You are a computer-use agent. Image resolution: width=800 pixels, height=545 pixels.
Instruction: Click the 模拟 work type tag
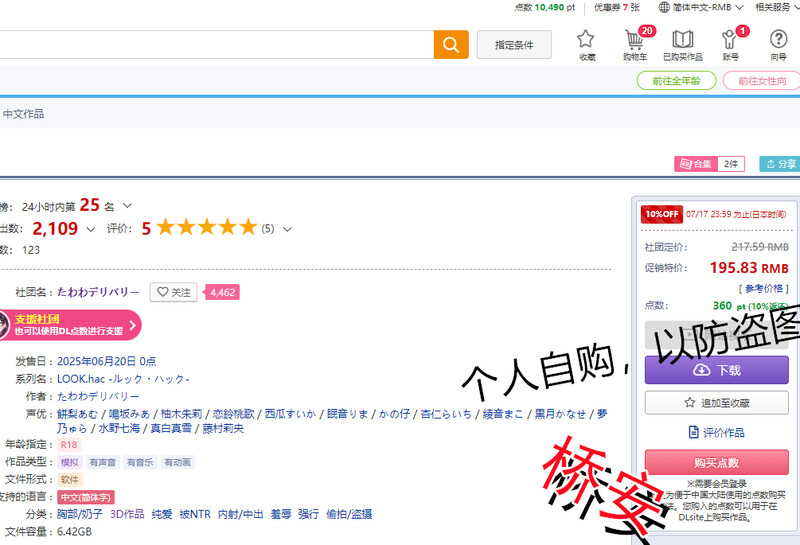coord(69,462)
